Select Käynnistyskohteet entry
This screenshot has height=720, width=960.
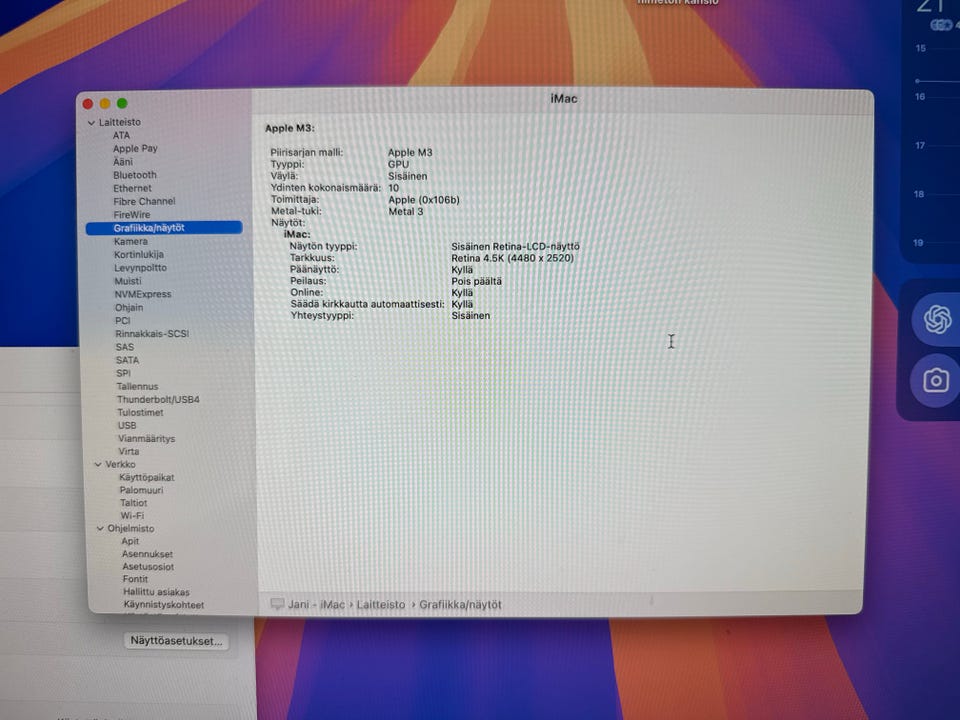point(164,605)
